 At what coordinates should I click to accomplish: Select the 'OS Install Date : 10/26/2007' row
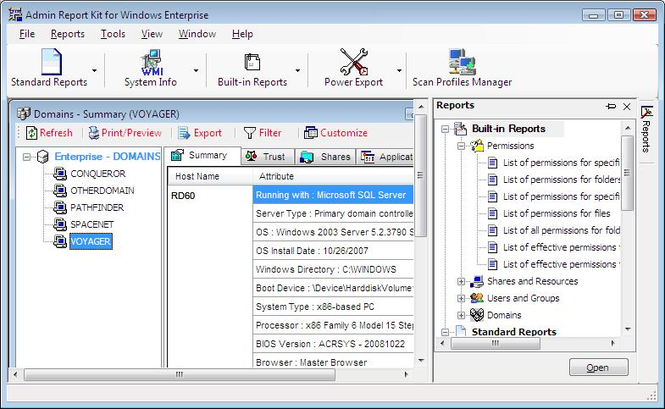(x=333, y=251)
